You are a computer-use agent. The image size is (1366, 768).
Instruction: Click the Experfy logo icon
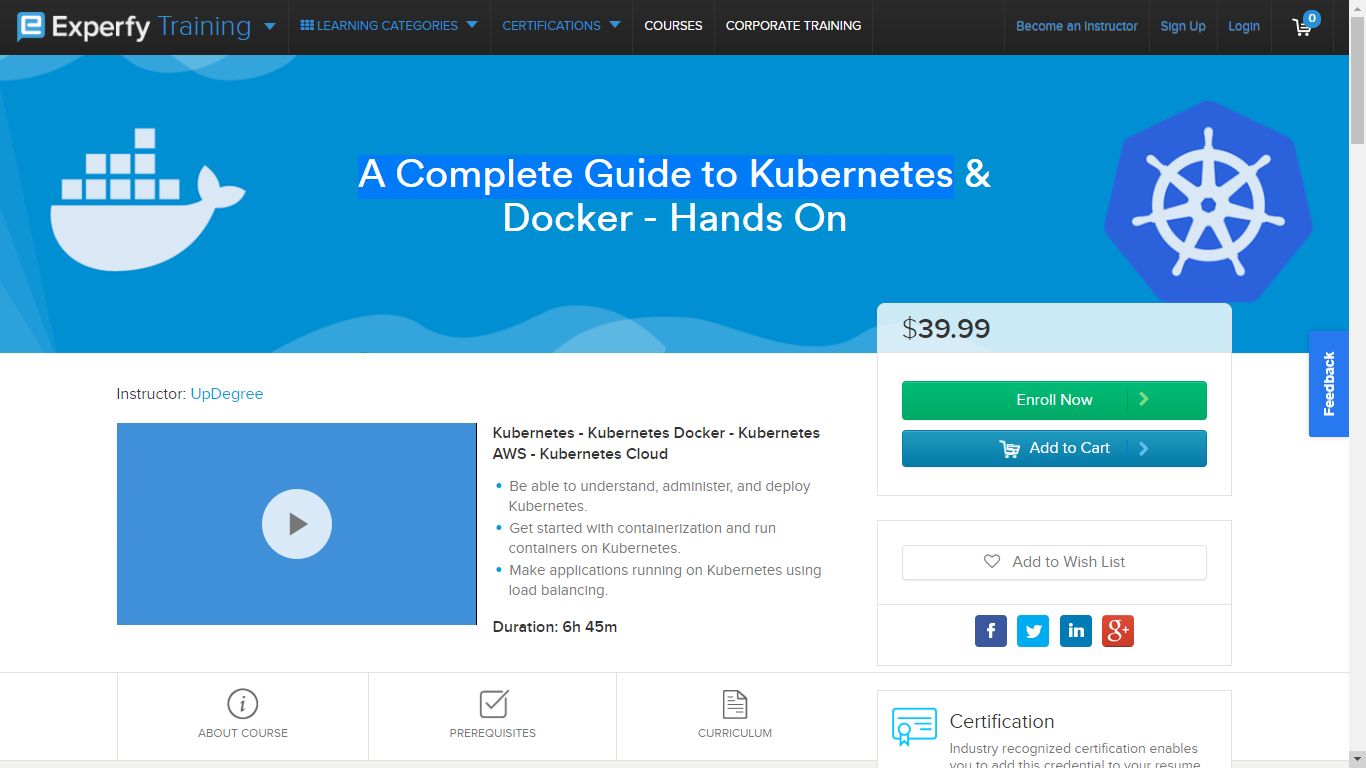pos(31,27)
